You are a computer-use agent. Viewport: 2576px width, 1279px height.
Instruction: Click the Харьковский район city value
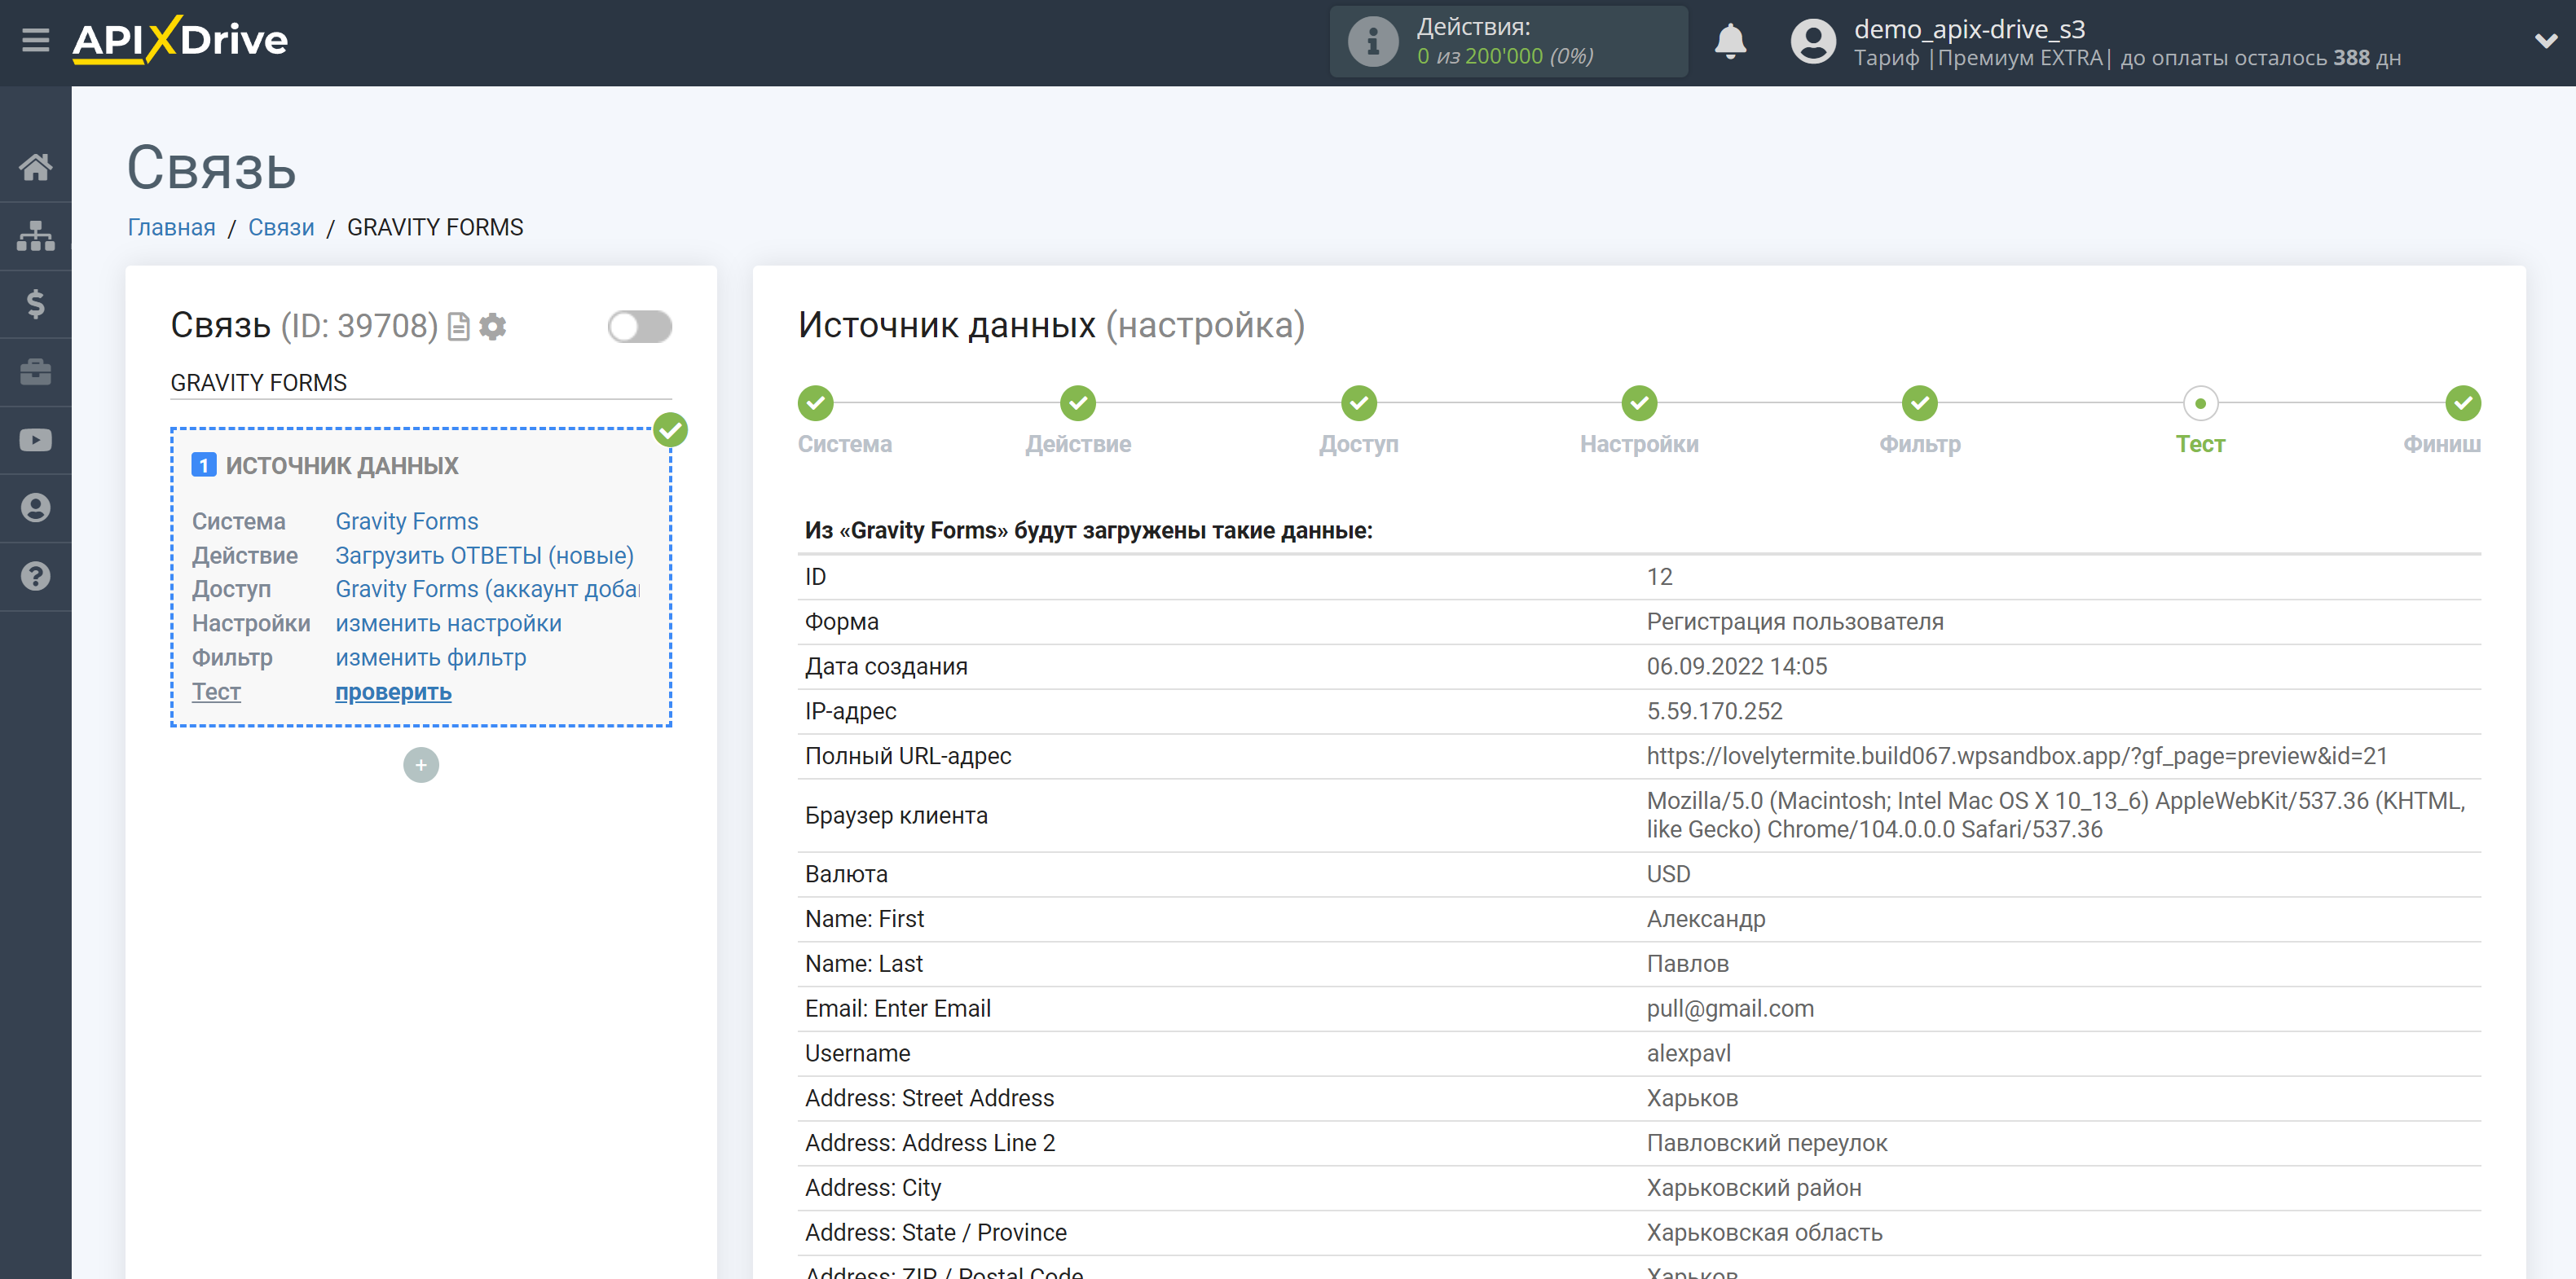[x=1754, y=1188]
